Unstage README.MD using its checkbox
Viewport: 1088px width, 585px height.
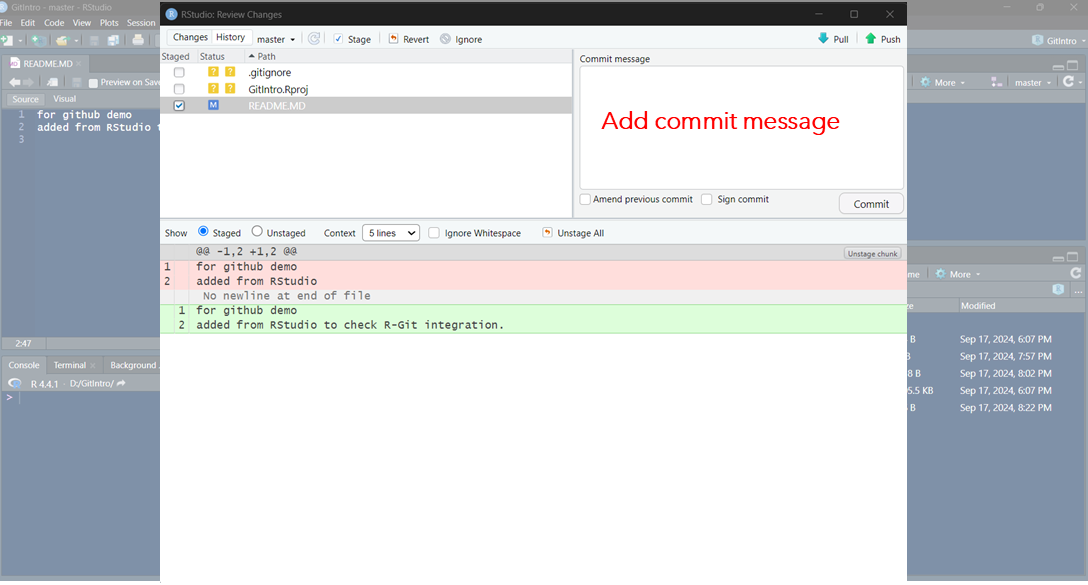[x=179, y=105]
